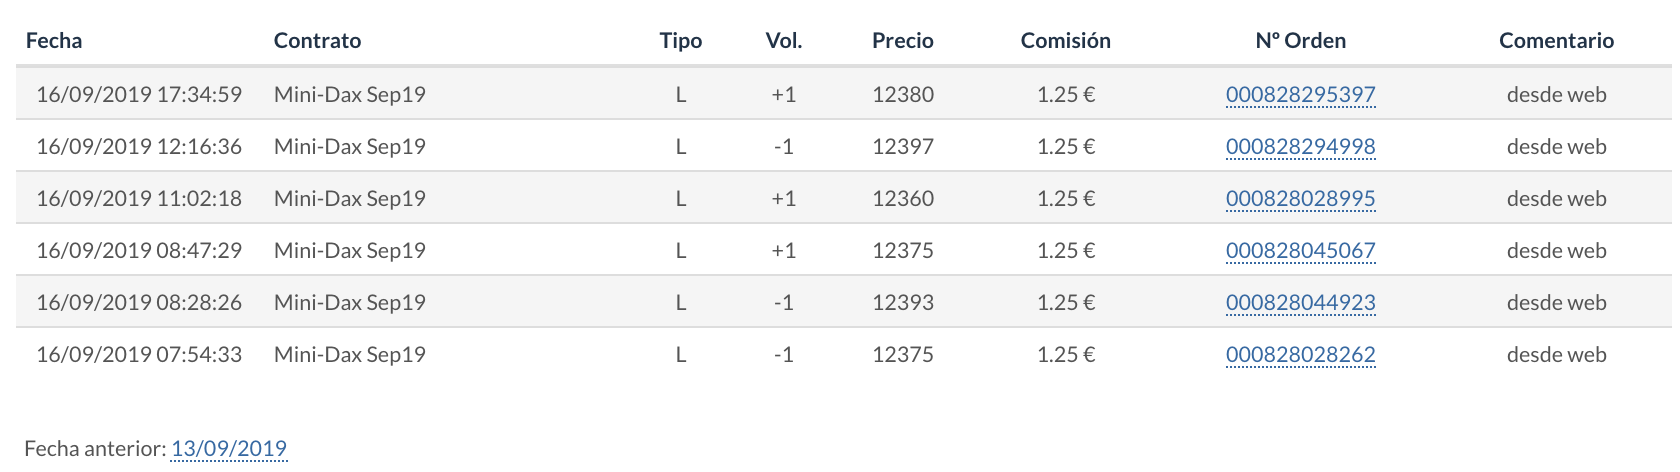Select the 17:34:59 trade timestamp

coord(139,95)
